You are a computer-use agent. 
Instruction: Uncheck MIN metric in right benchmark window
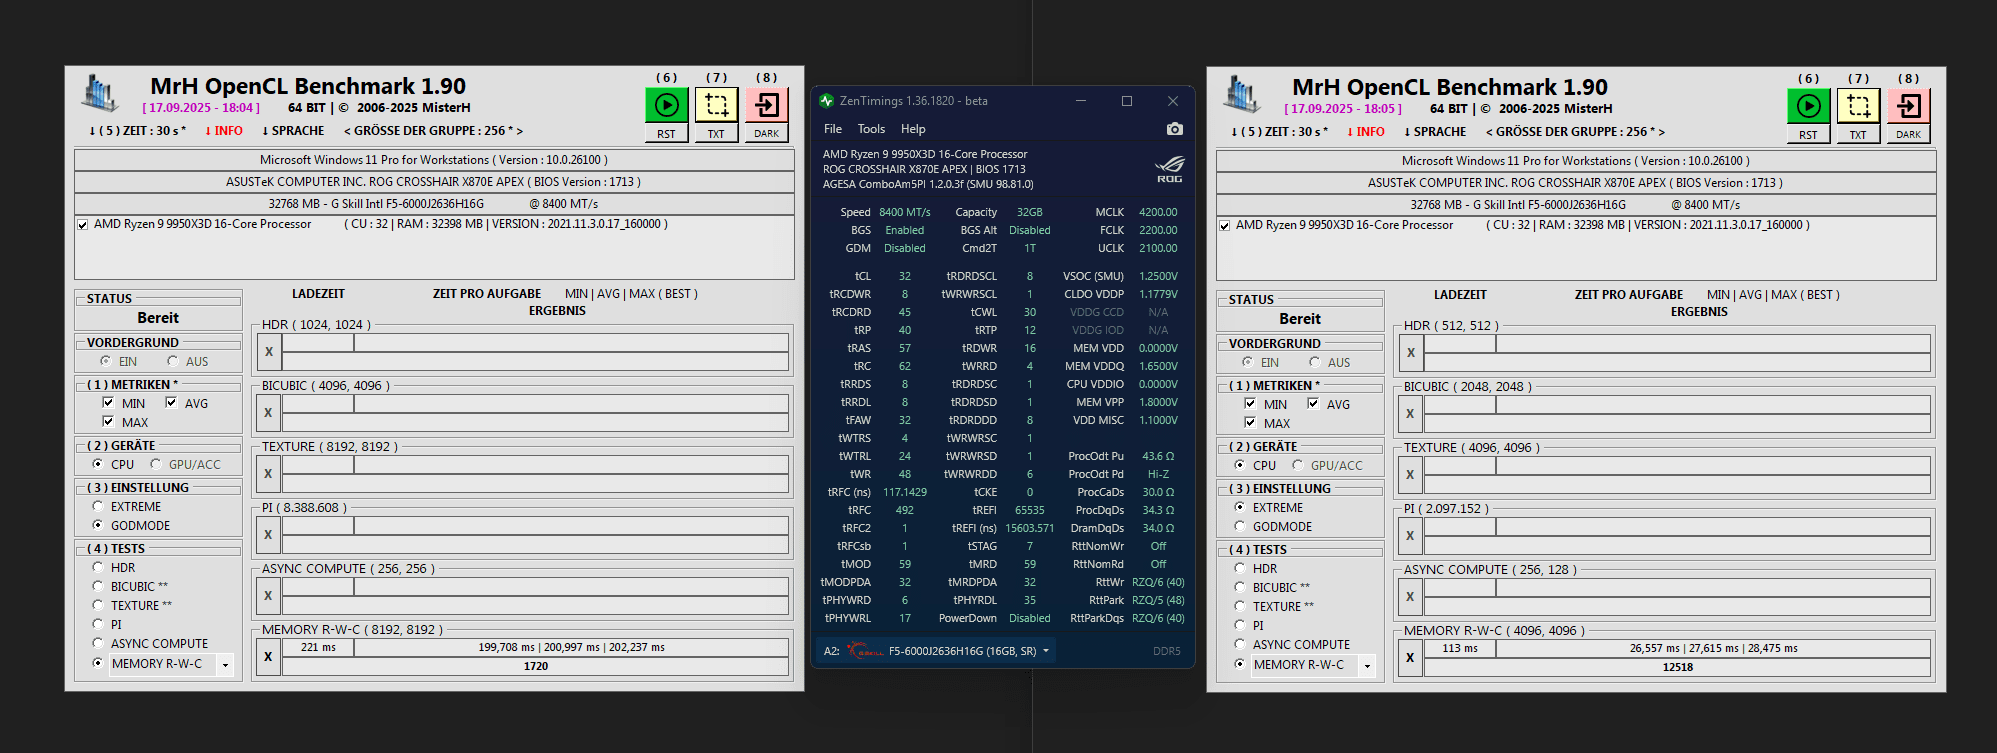1250,404
